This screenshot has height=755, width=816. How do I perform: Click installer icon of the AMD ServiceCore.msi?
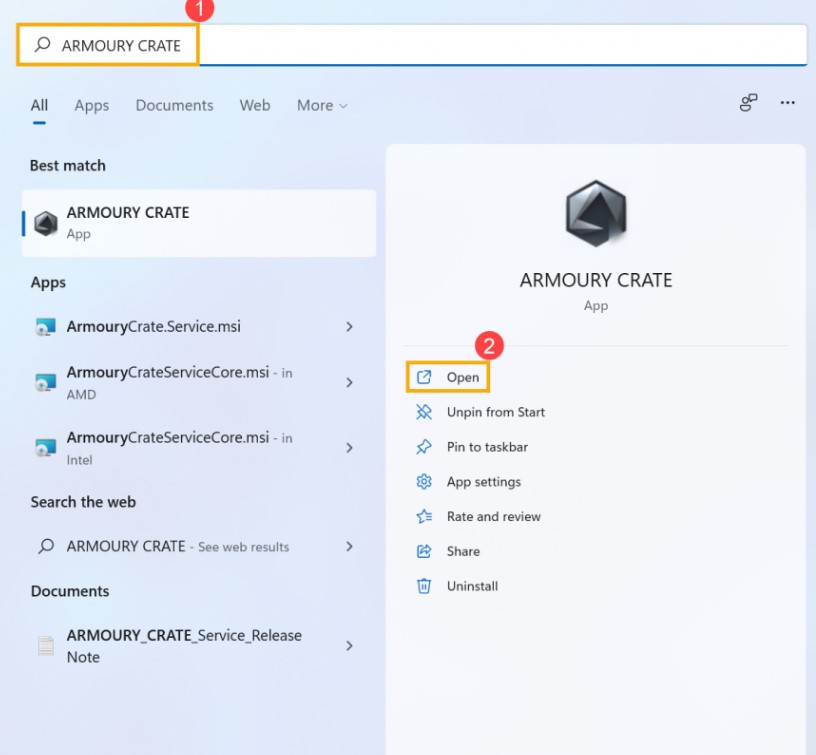[45, 382]
